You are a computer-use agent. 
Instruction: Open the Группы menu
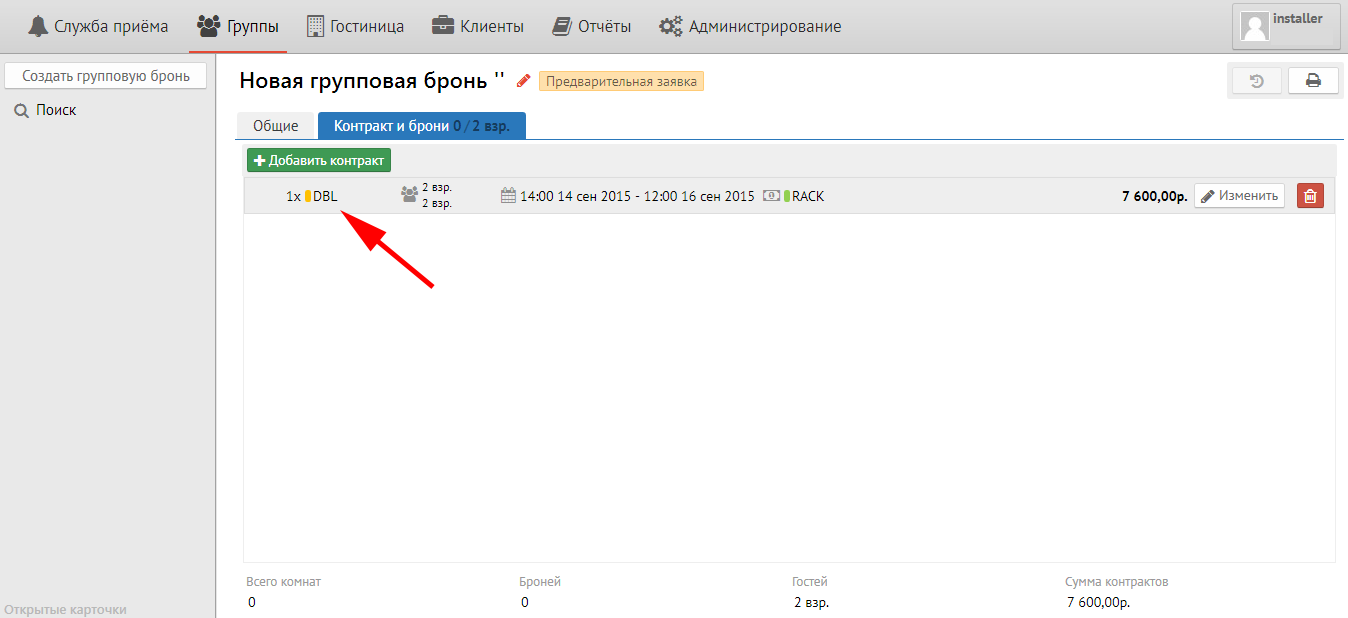point(238,26)
